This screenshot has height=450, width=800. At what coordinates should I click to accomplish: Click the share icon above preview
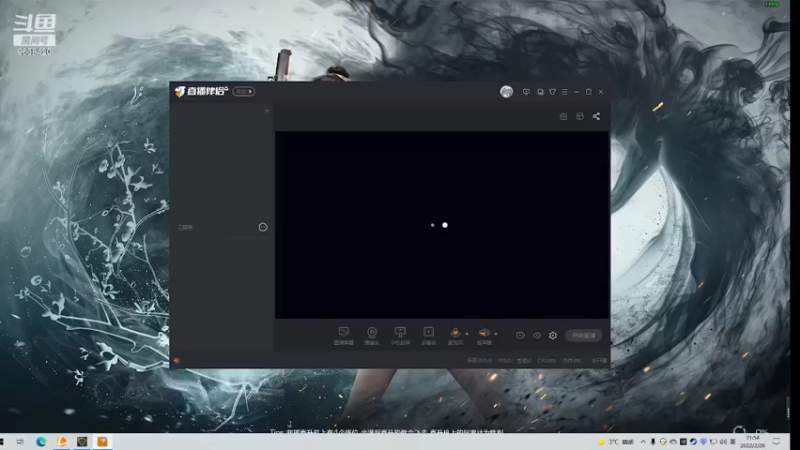click(596, 116)
